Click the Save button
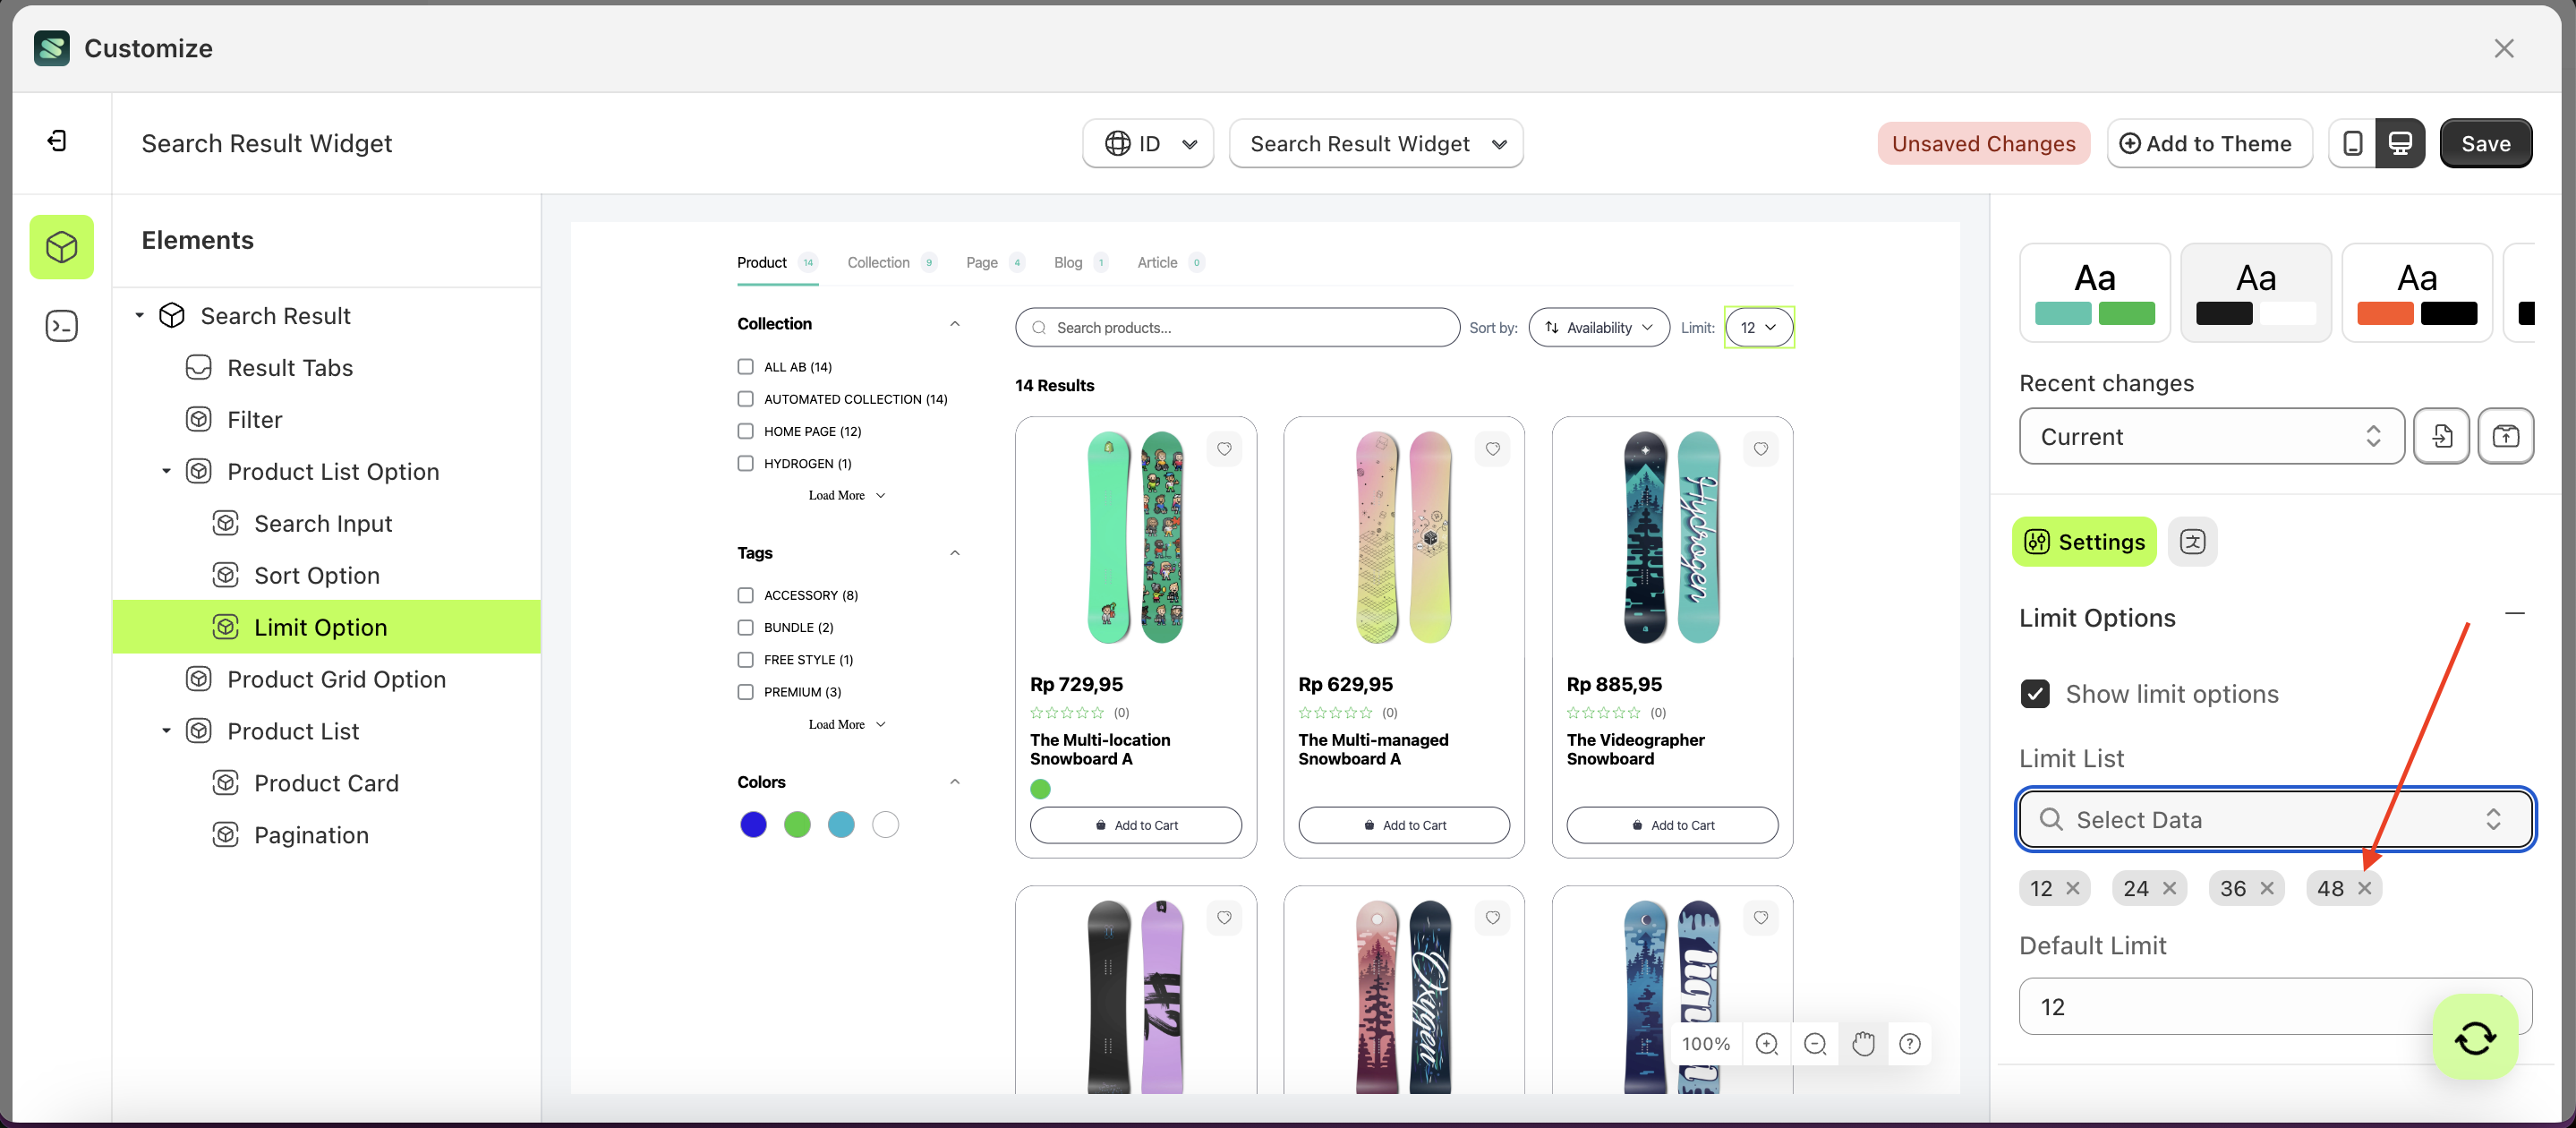The image size is (2576, 1128). click(x=2486, y=143)
